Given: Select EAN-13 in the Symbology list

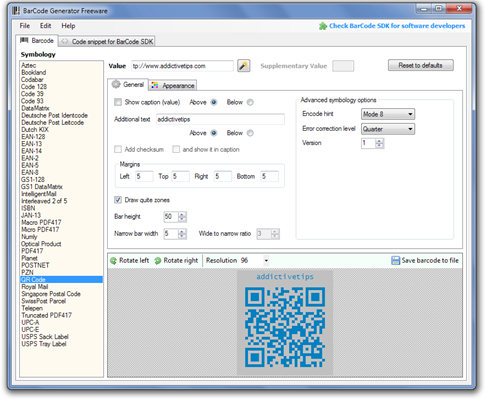Looking at the screenshot, I should coord(32,144).
